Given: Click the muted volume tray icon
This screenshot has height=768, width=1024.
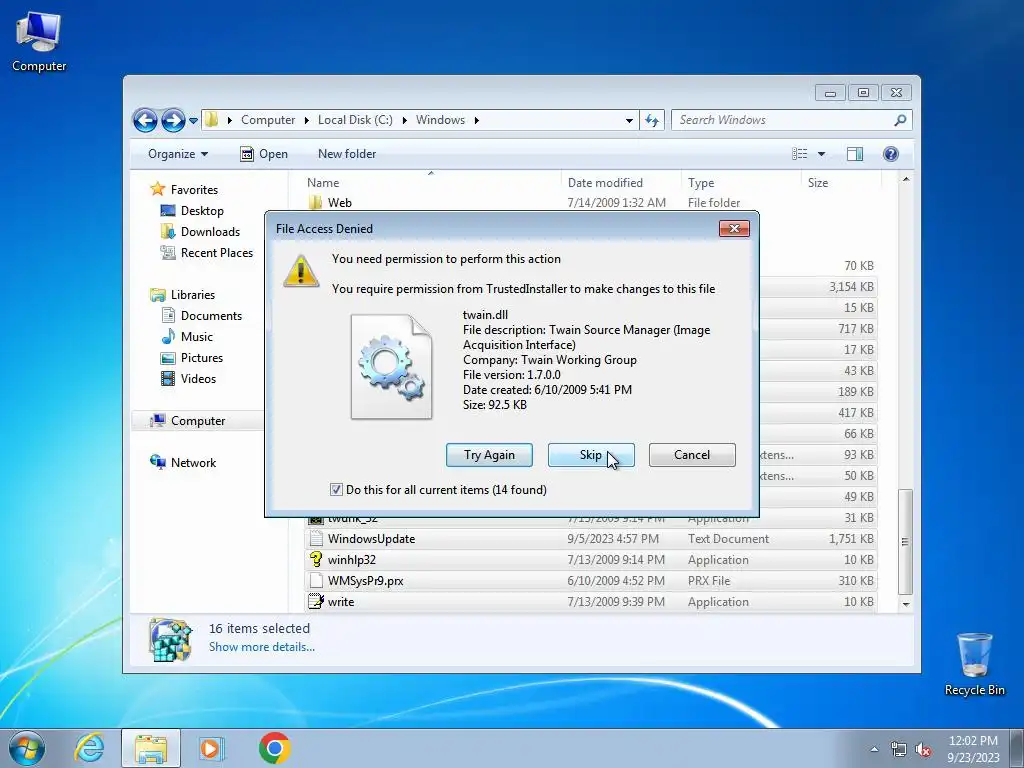Looking at the screenshot, I should coord(923,750).
